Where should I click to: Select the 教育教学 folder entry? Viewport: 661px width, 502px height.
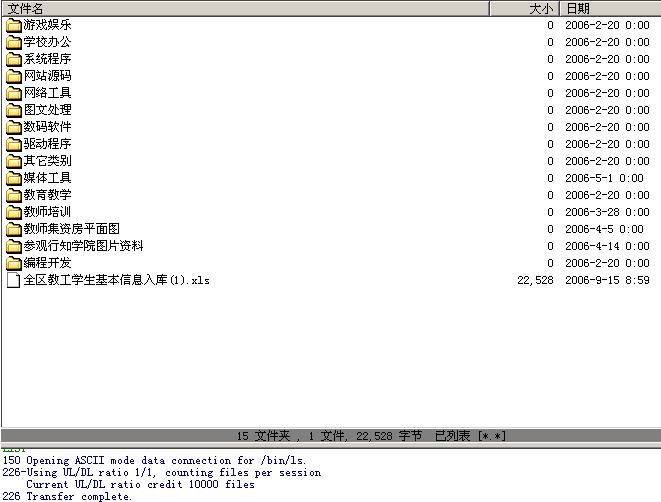(47, 195)
